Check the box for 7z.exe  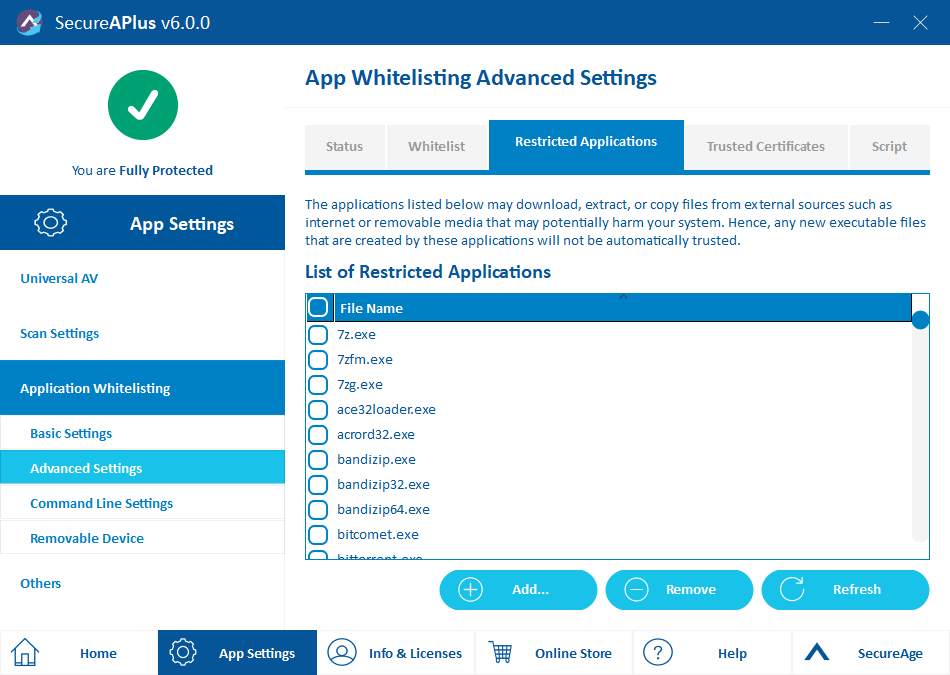[318, 334]
